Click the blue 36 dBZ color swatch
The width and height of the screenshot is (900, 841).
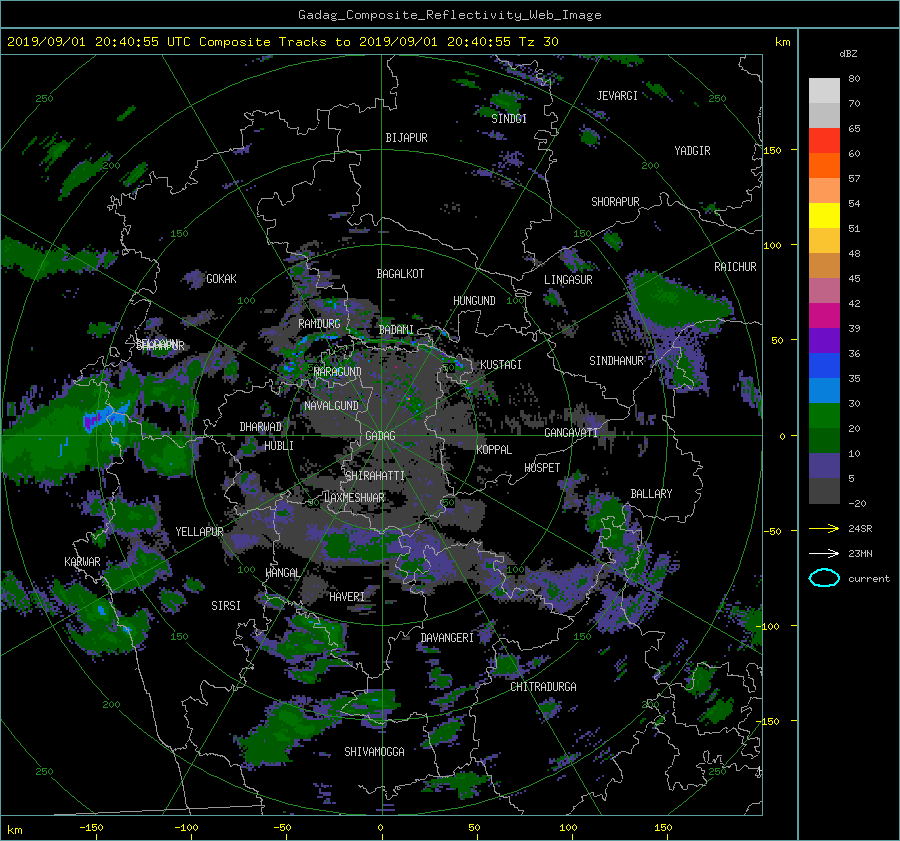pyautogui.click(x=824, y=366)
